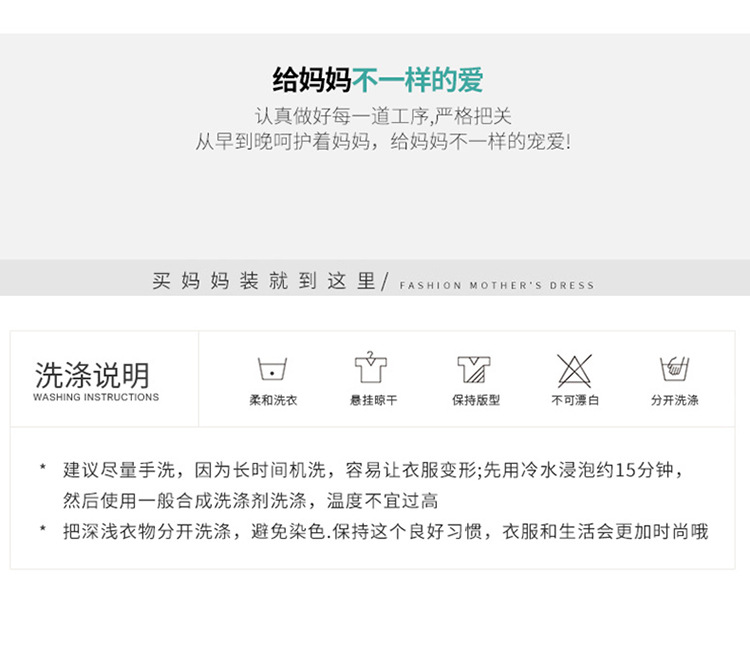Click the 然后使用一般合成洗涤剂洗涤 line
750x665 pixels.
click(250, 501)
